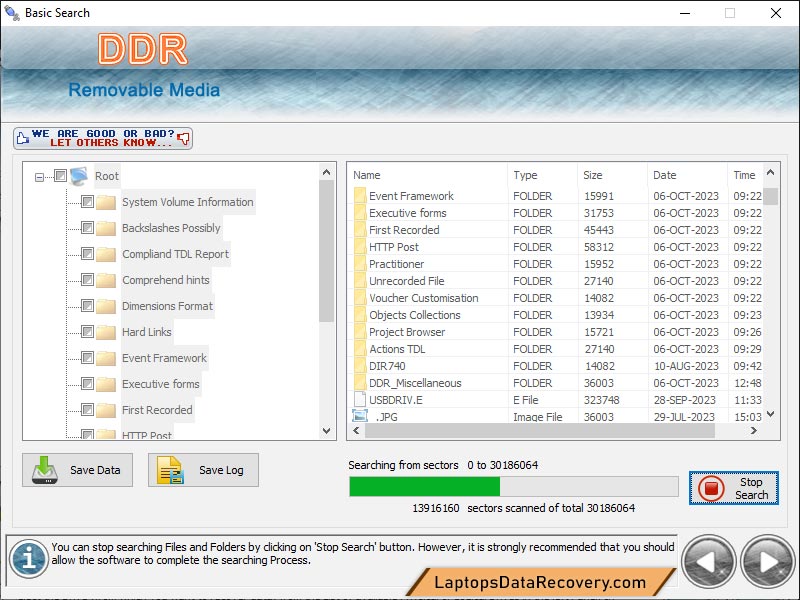Tick the Executive forms checkbox in tree
Screen dimensions: 800x600
pos(86,384)
